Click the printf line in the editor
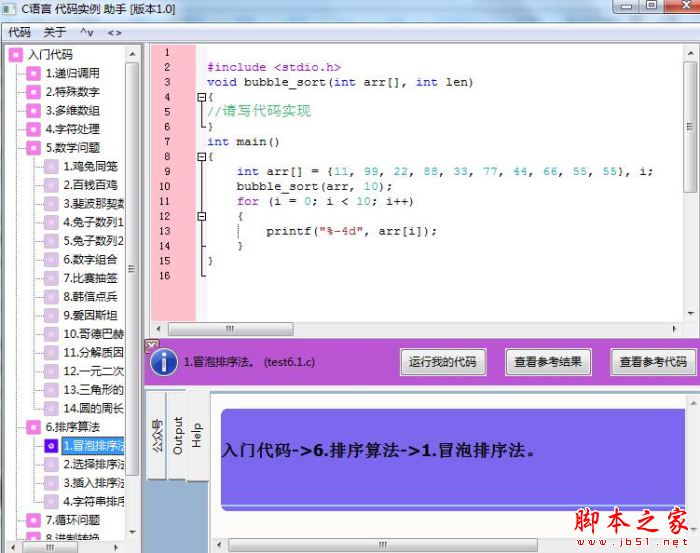700x553 pixels. pos(351,231)
